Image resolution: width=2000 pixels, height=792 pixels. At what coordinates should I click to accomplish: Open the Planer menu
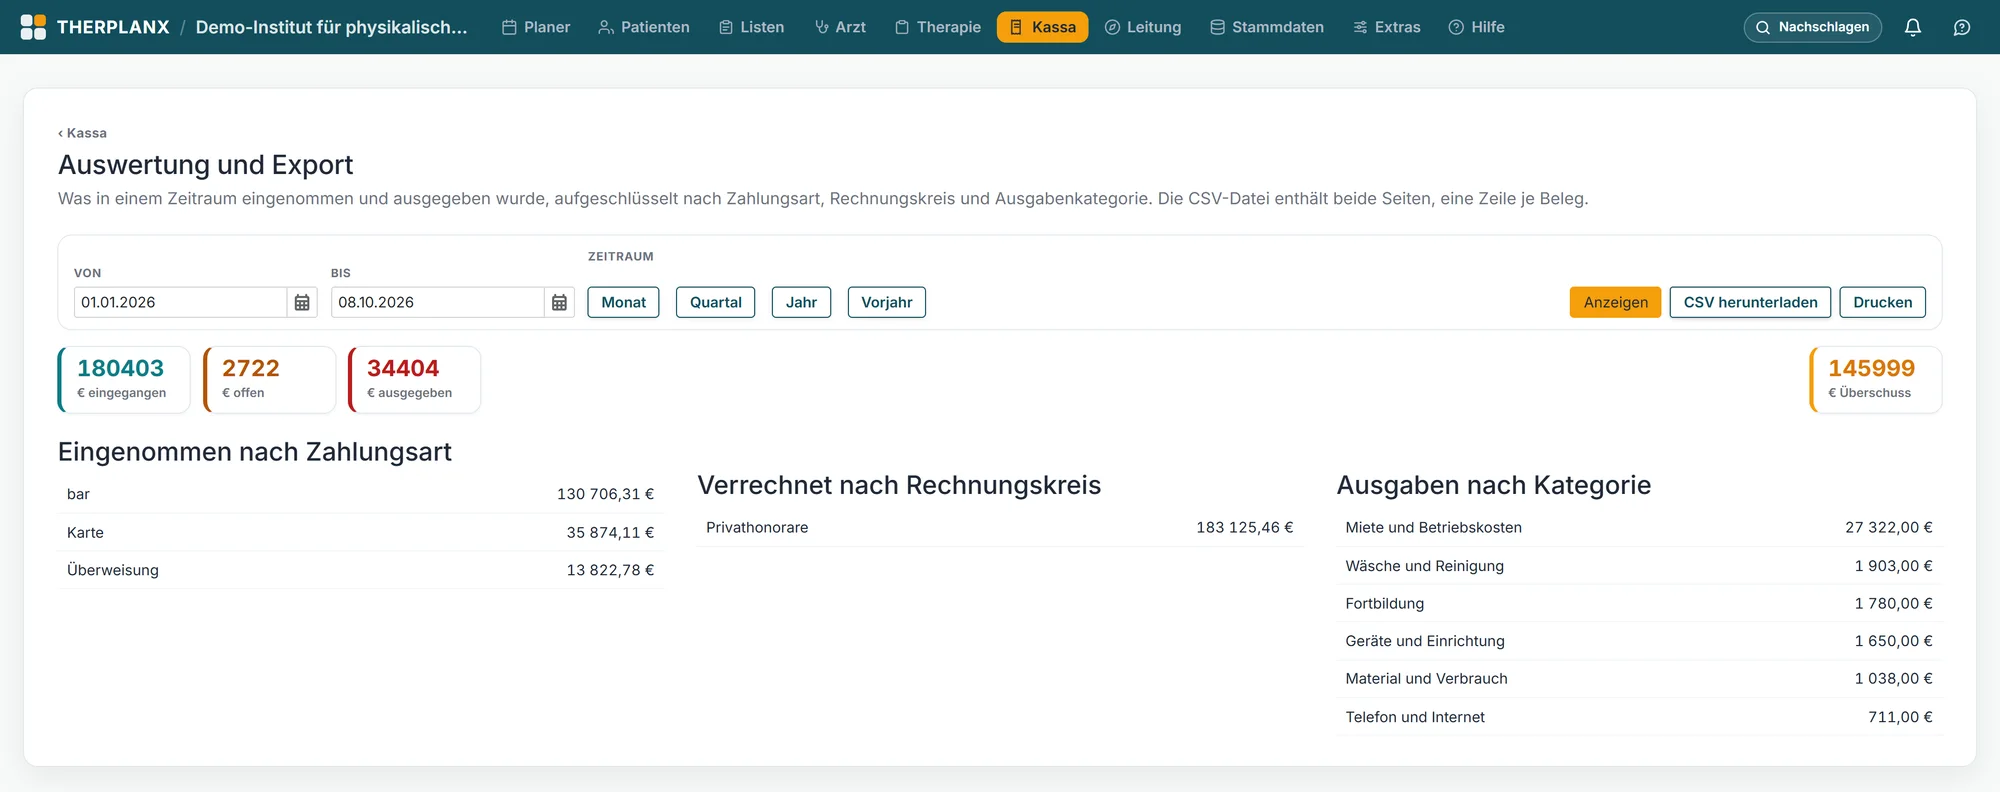pyautogui.click(x=536, y=27)
